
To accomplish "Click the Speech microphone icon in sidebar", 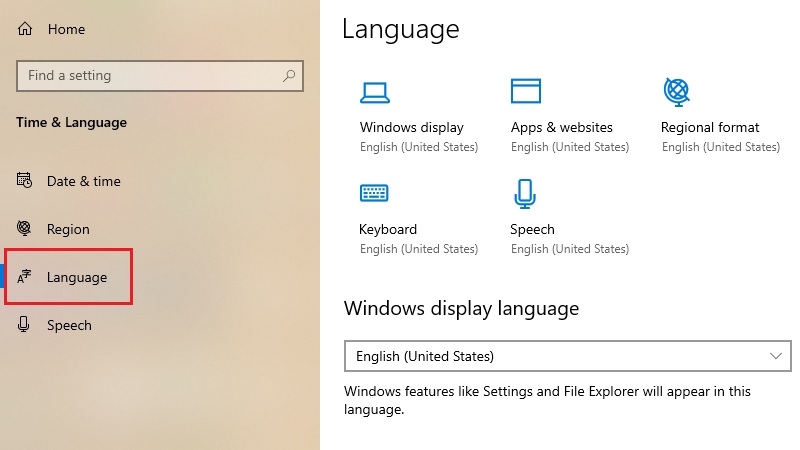I will click(25, 325).
